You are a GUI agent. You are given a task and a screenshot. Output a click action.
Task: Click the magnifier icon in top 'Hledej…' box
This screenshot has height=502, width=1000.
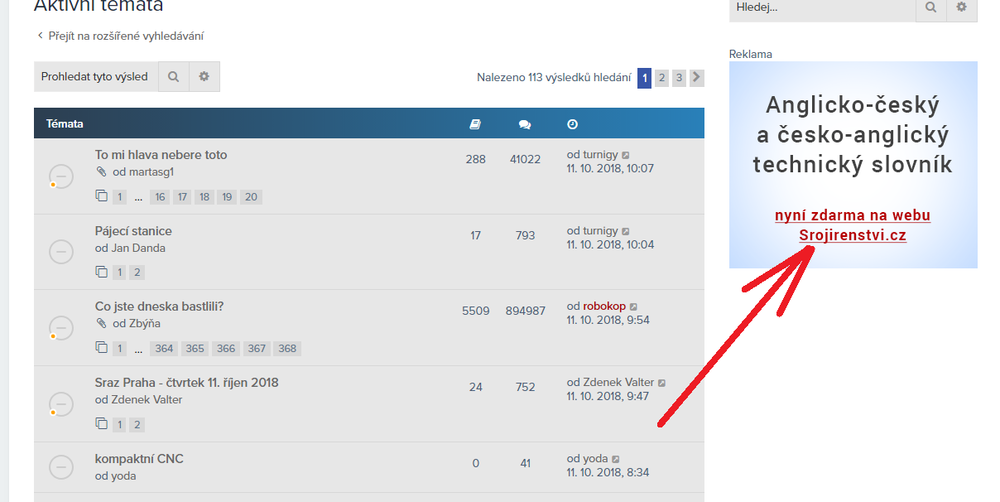pos(931,7)
